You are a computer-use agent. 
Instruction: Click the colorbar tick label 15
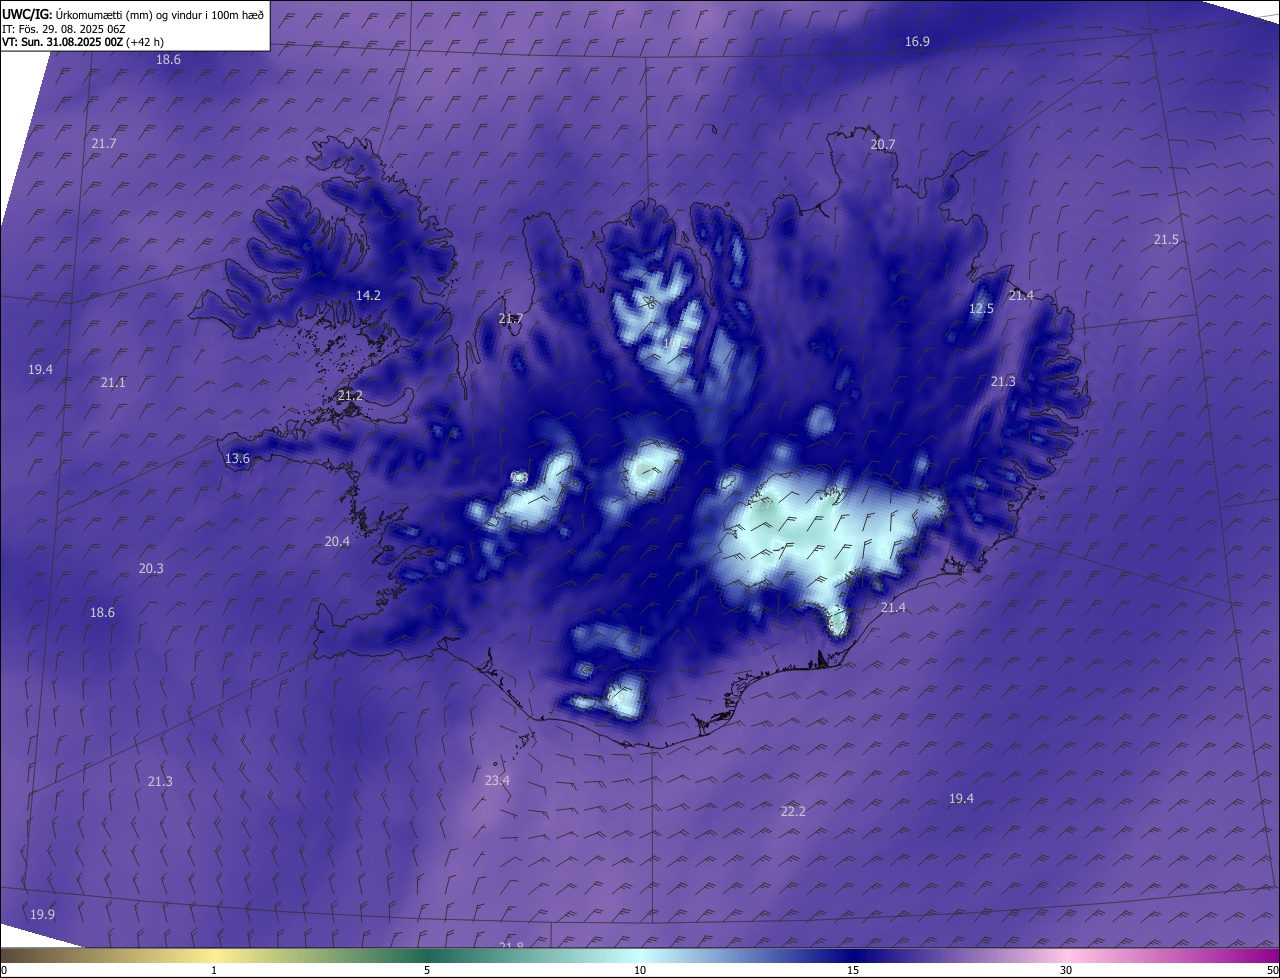point(853,971)
